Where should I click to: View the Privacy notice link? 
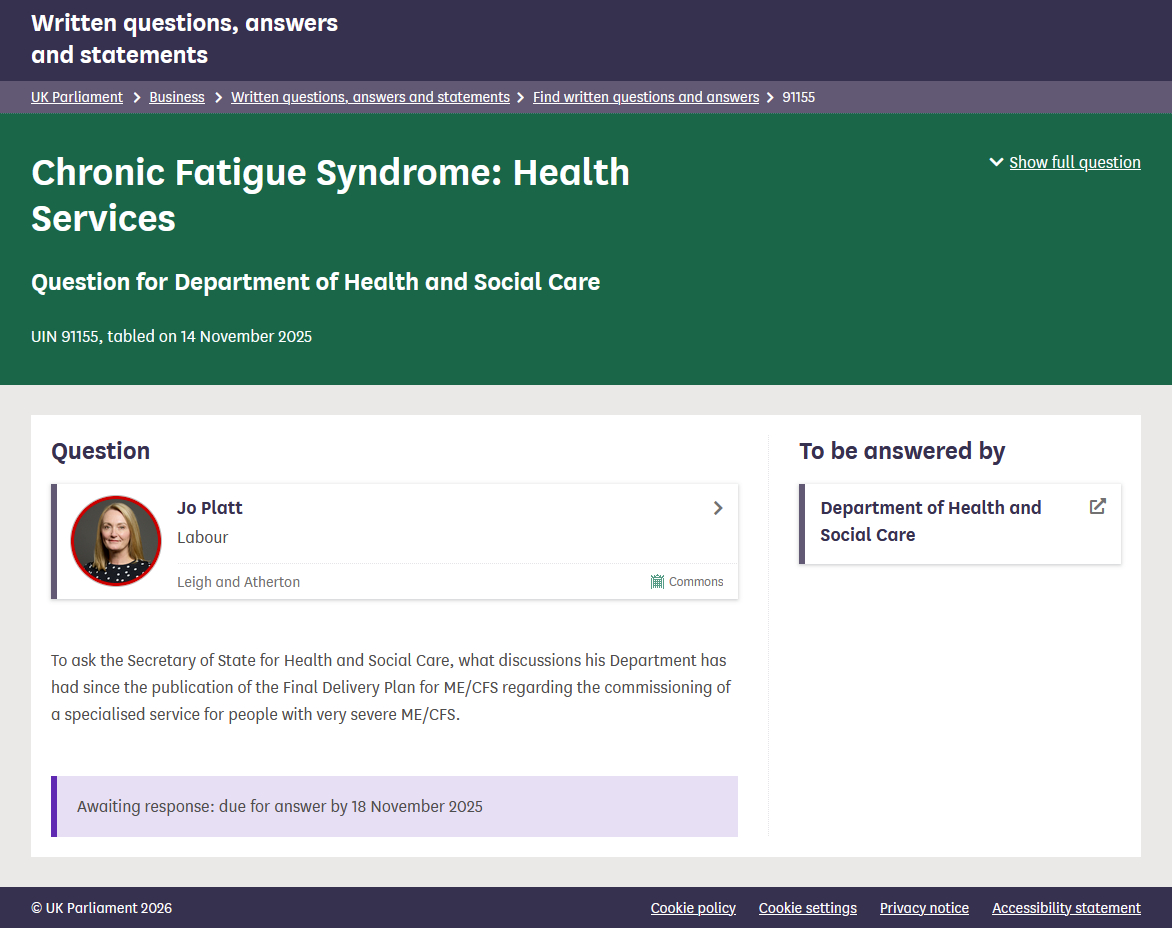pyautogui.click(x=924, y=908)
